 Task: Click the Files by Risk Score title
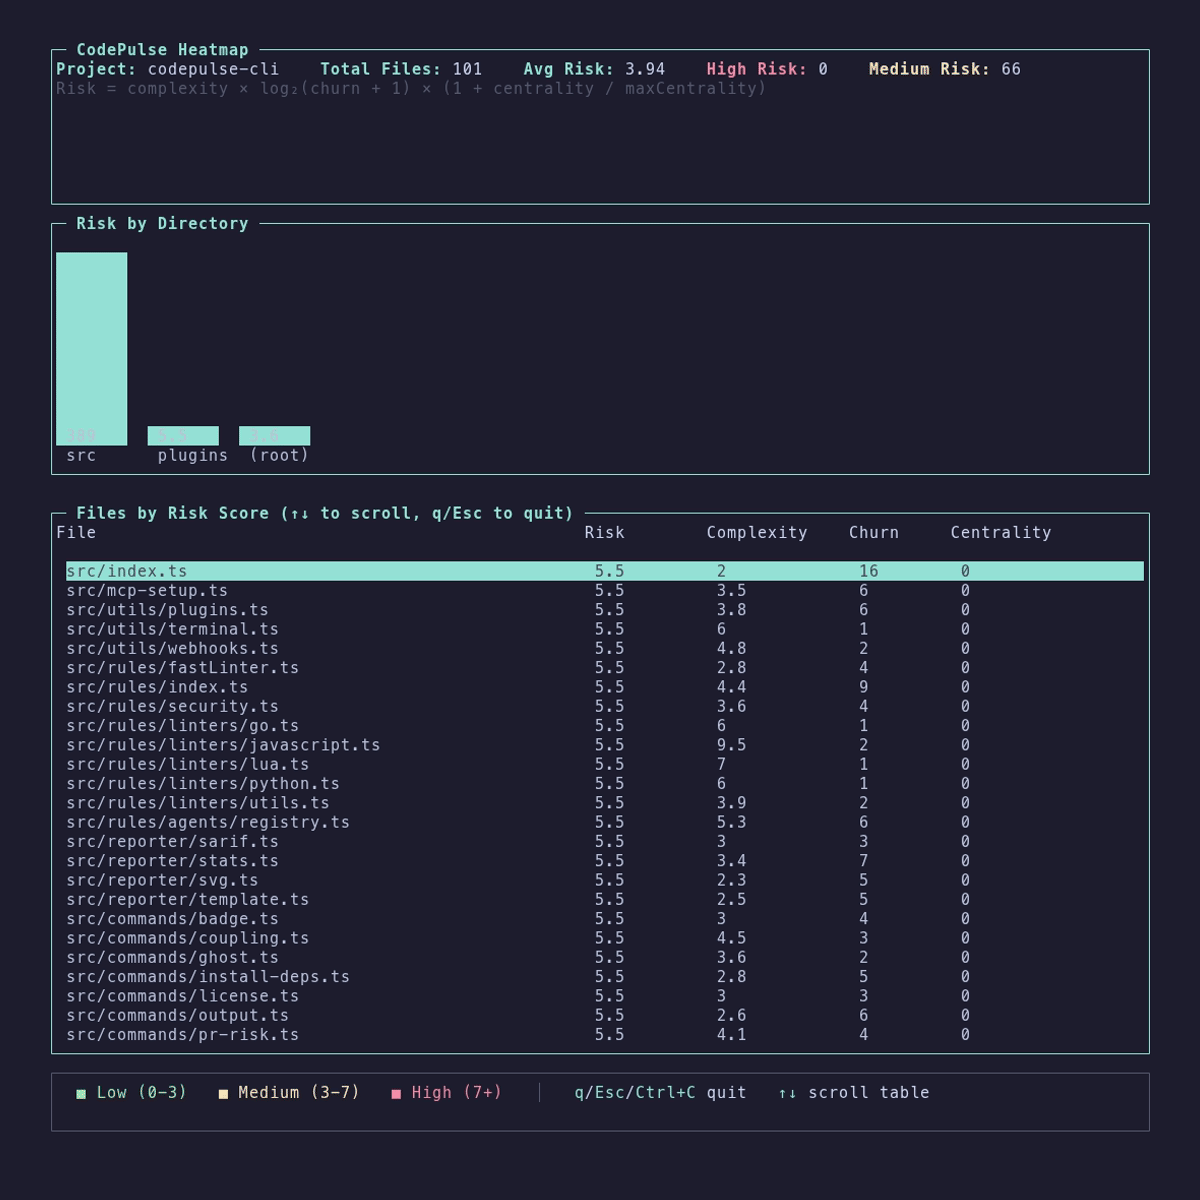tap(325, 513)
